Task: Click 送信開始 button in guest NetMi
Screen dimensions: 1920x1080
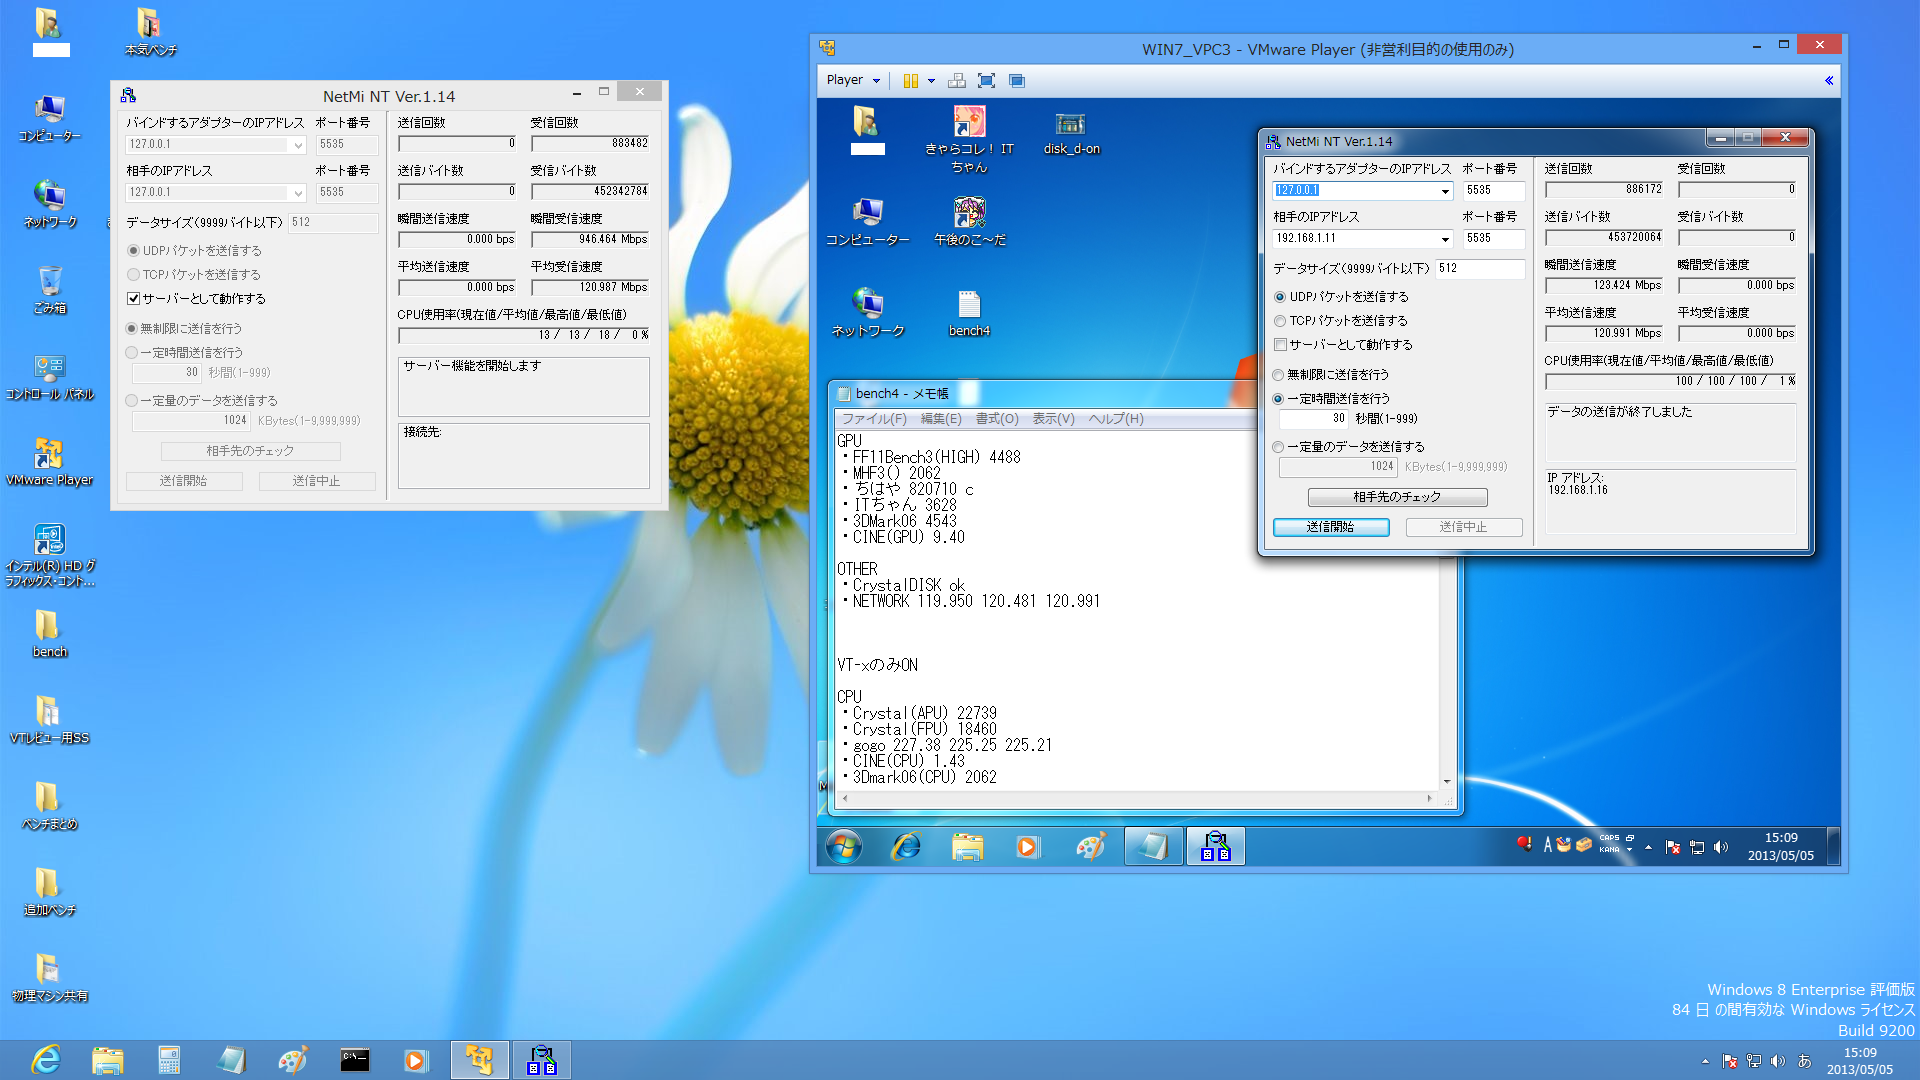Action: pos(1330,527)
